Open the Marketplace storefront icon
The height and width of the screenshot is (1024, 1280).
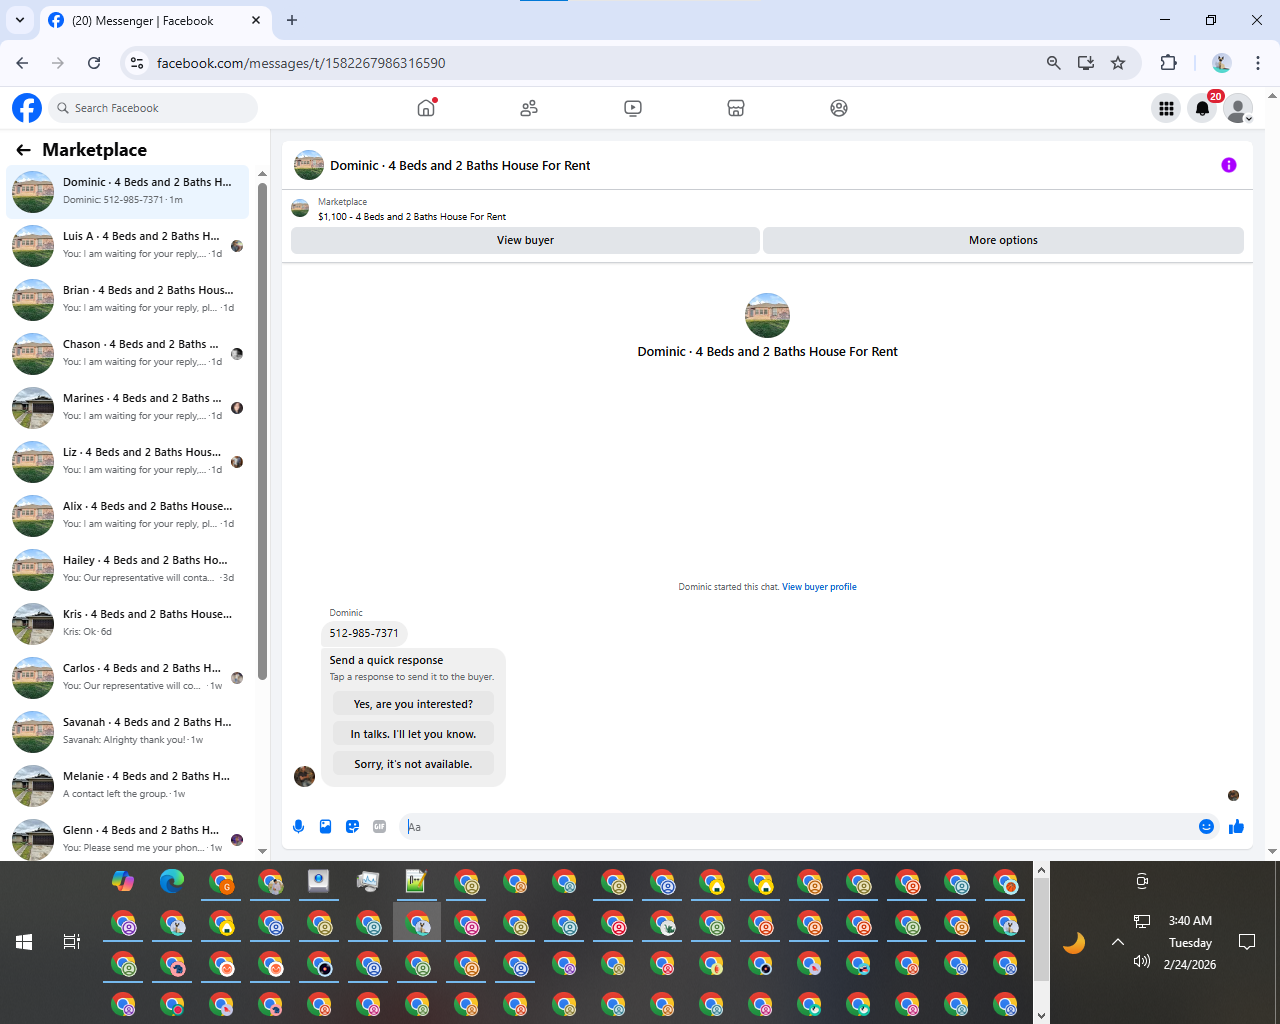coord(736,108)
